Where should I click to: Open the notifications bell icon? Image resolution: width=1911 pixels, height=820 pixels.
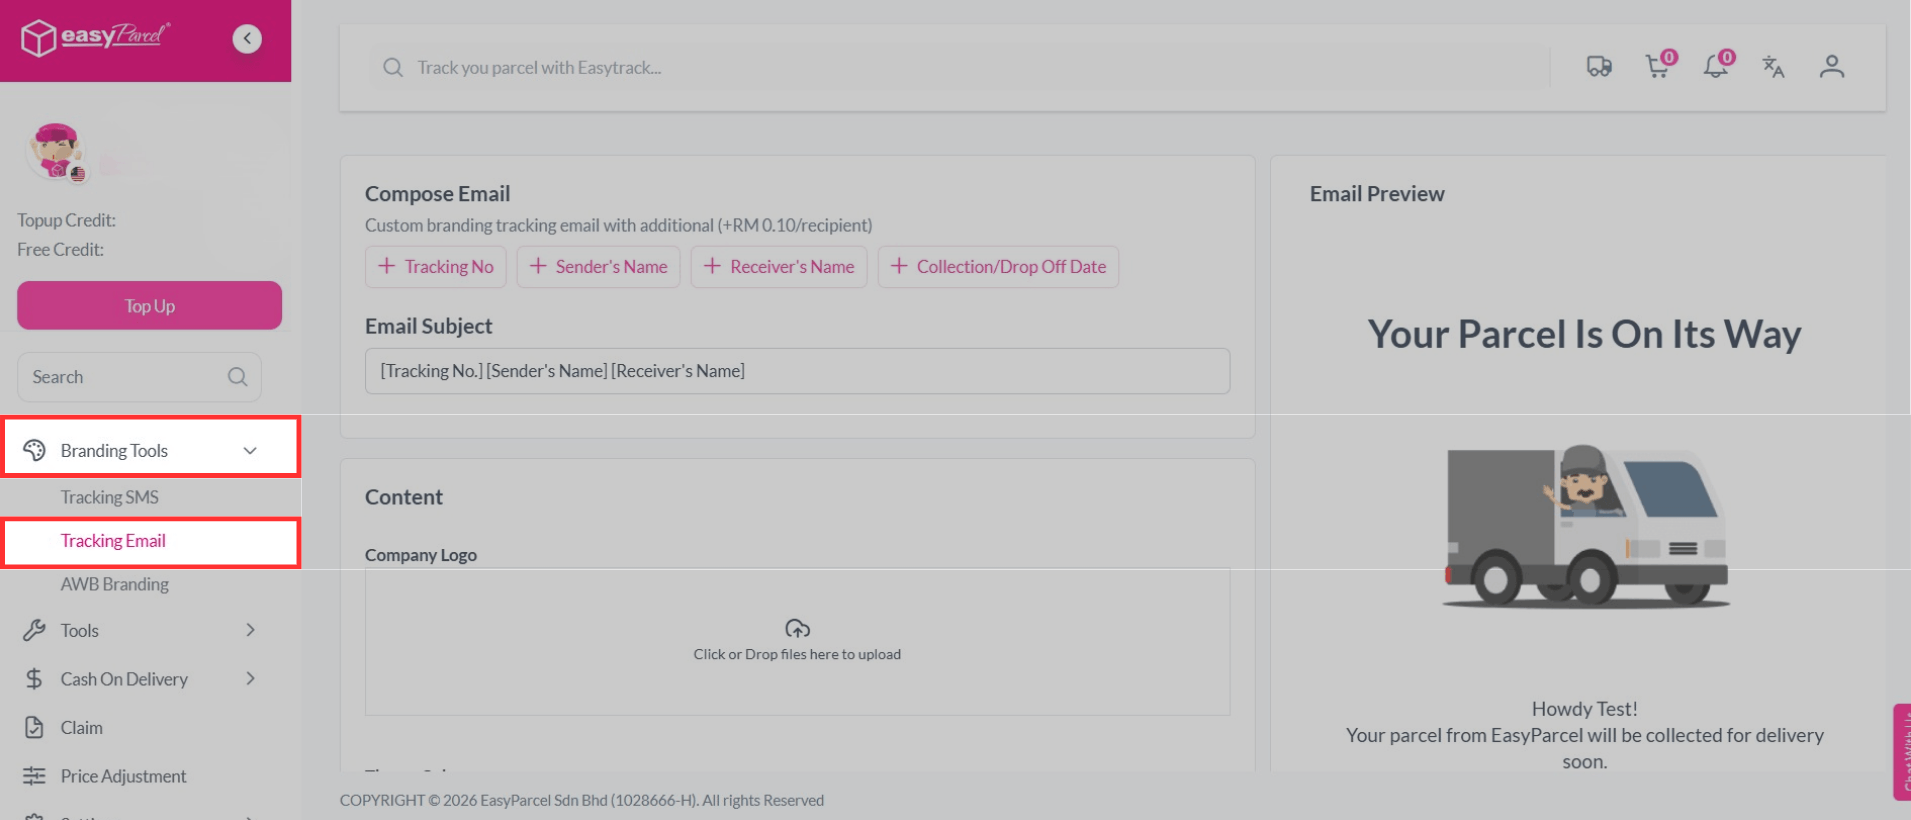point(1717,65)
